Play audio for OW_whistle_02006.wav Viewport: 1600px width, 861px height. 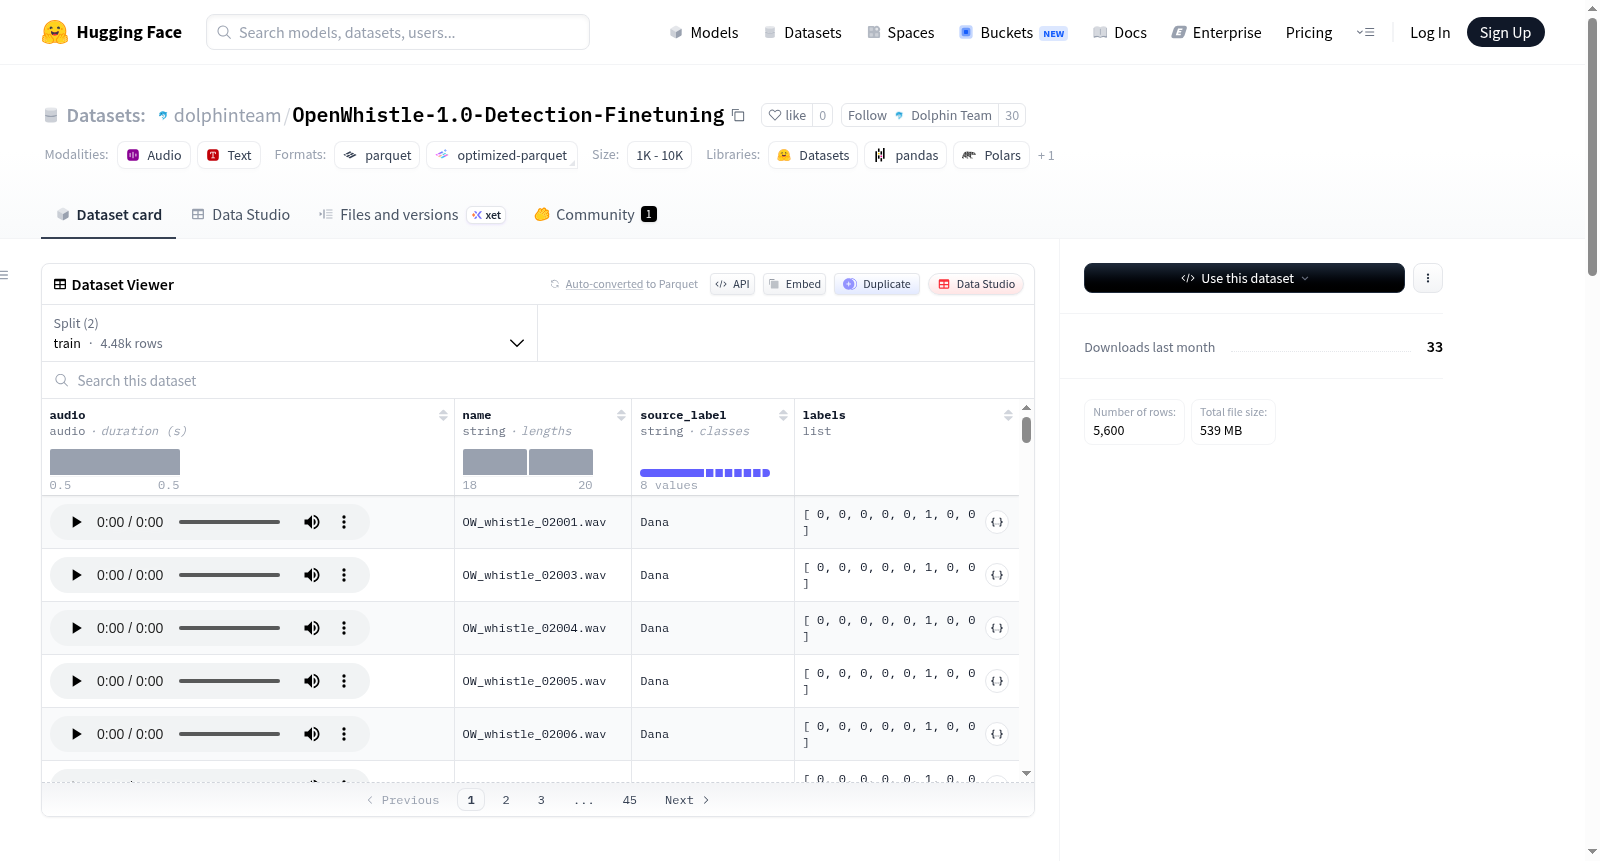(x=77, y=734)
